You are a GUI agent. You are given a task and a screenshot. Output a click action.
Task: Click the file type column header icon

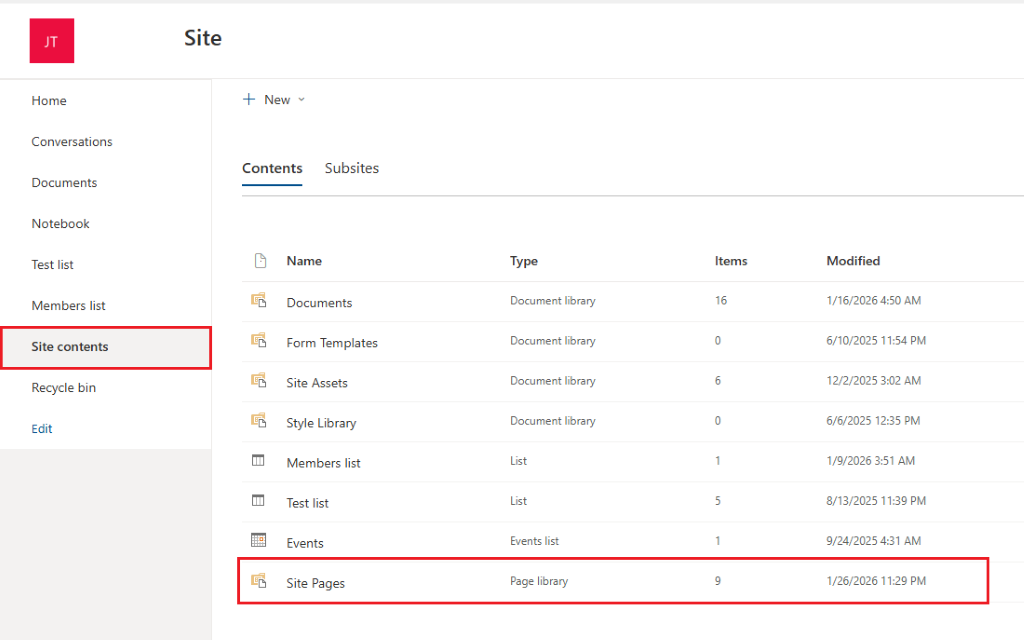260,261
